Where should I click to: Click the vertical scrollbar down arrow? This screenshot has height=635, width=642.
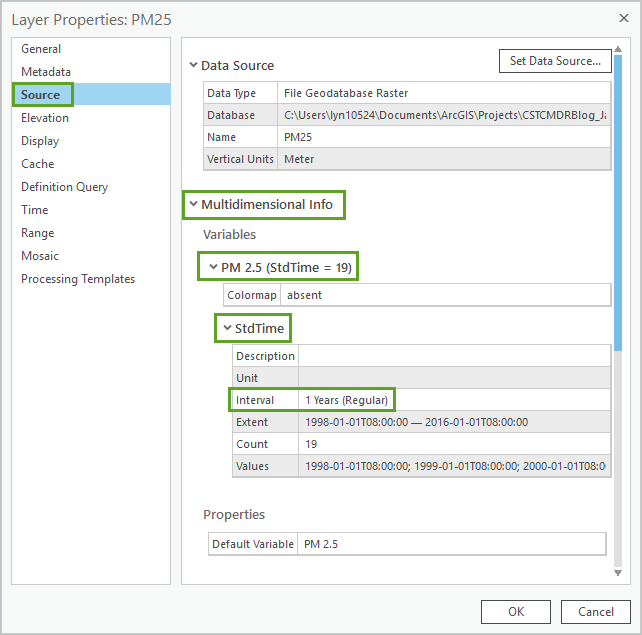point(618,573)
